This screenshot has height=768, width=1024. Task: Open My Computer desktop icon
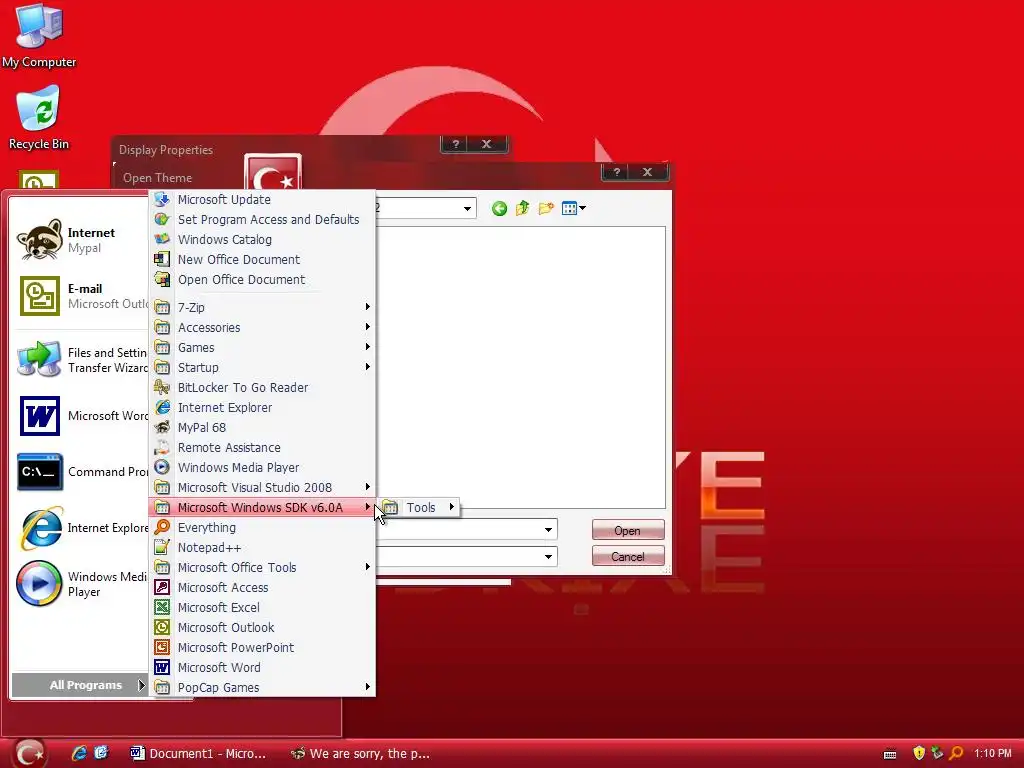pyautogui.click(x=39, y=37)
